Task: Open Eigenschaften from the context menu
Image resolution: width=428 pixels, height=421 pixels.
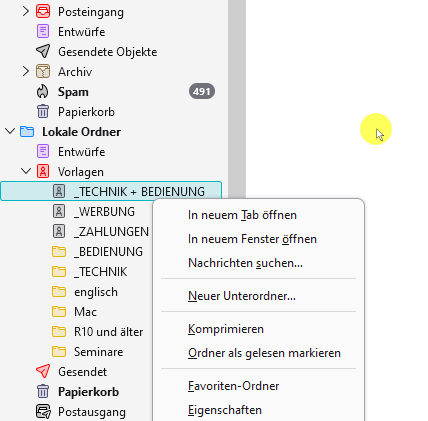Action: [225, 410]
